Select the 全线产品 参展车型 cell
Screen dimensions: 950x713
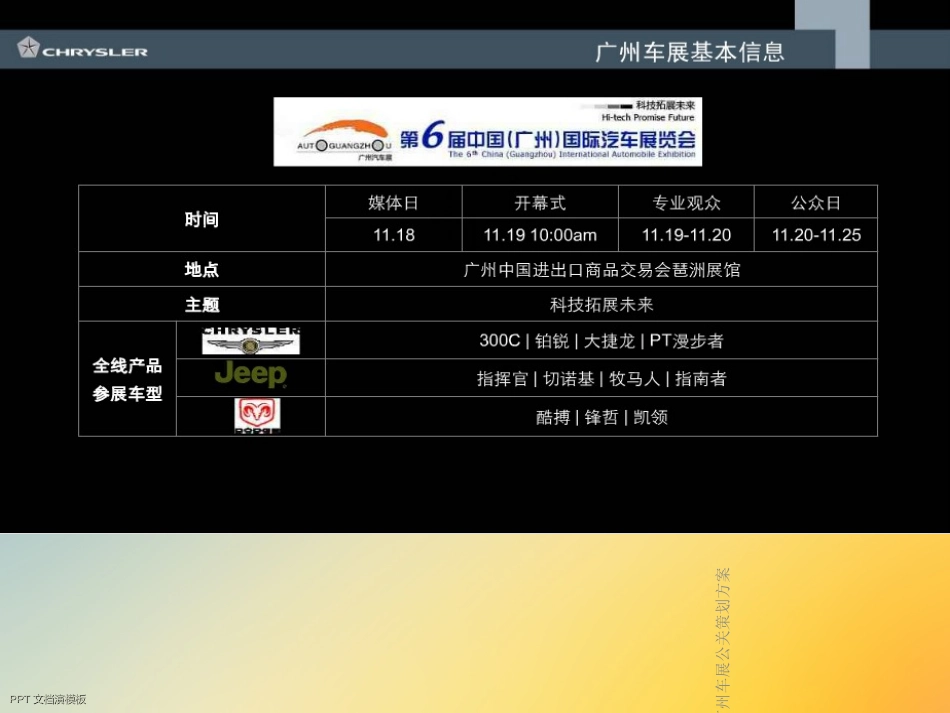coord(127,379)
